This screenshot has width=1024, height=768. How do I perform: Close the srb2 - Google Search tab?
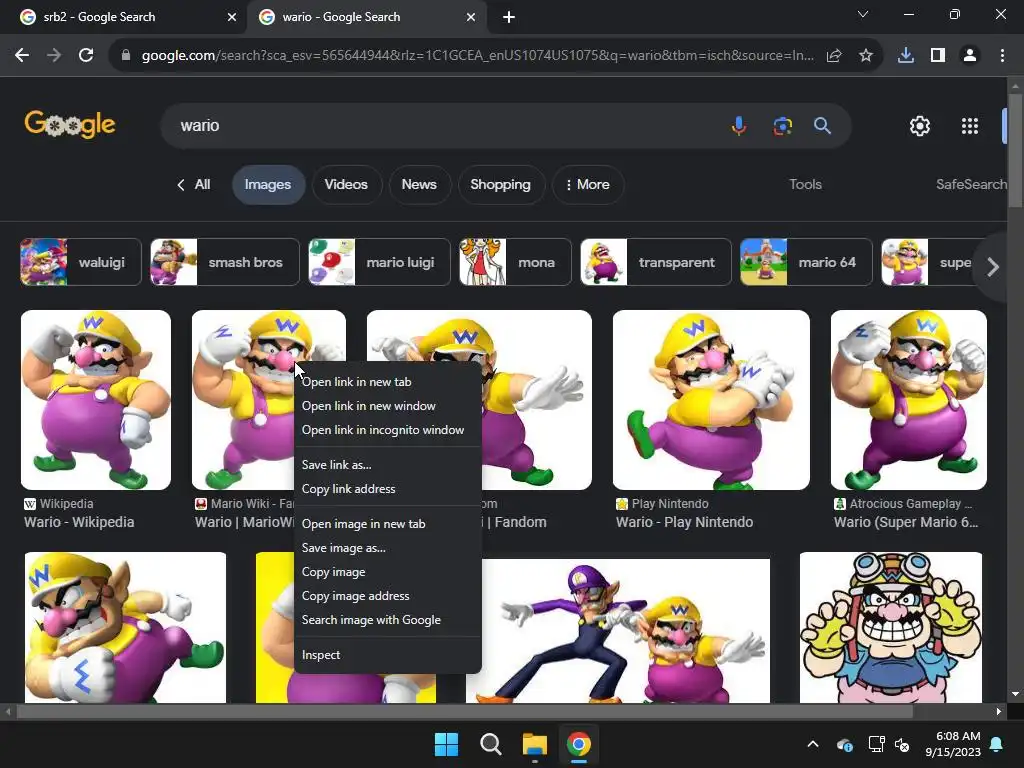click(x=231, y=17)
